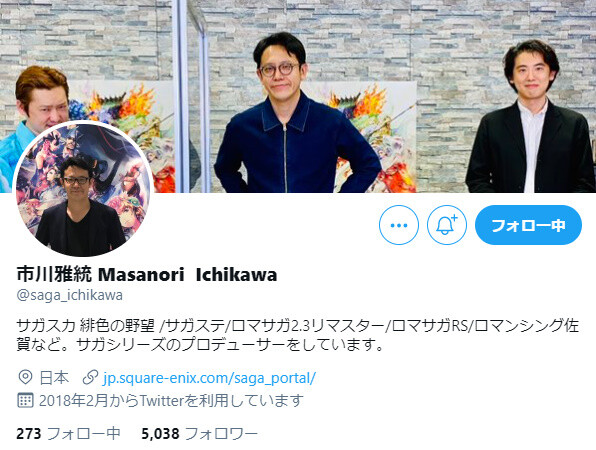Open the header banner photo

point(298,96)
